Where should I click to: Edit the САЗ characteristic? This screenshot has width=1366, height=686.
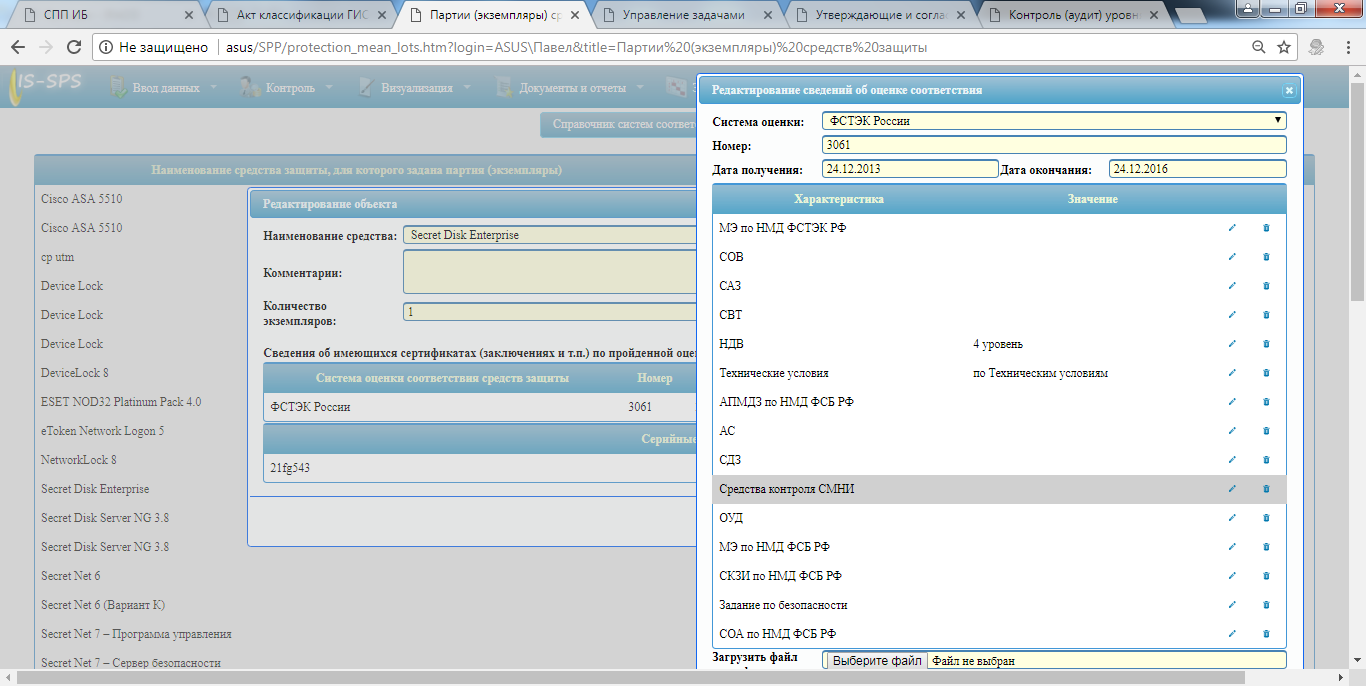coord(1232,286)
